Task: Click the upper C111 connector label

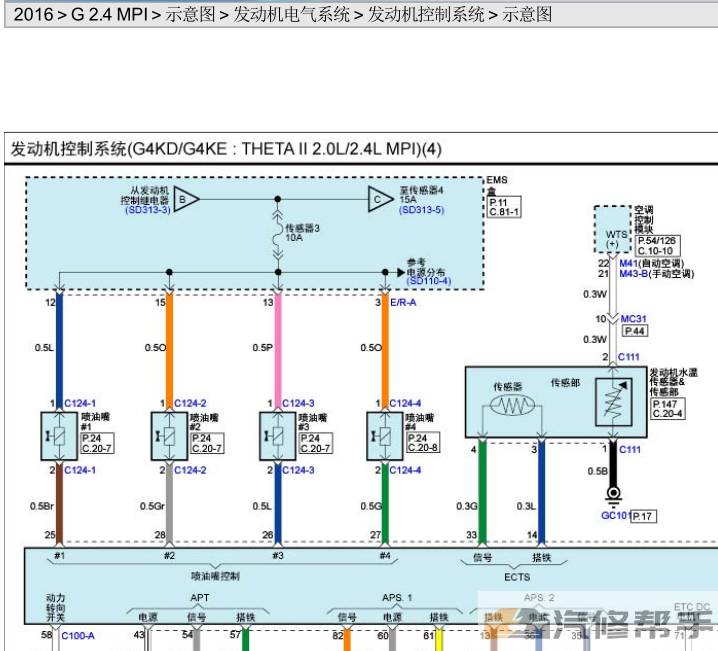Action: [629, 357]
